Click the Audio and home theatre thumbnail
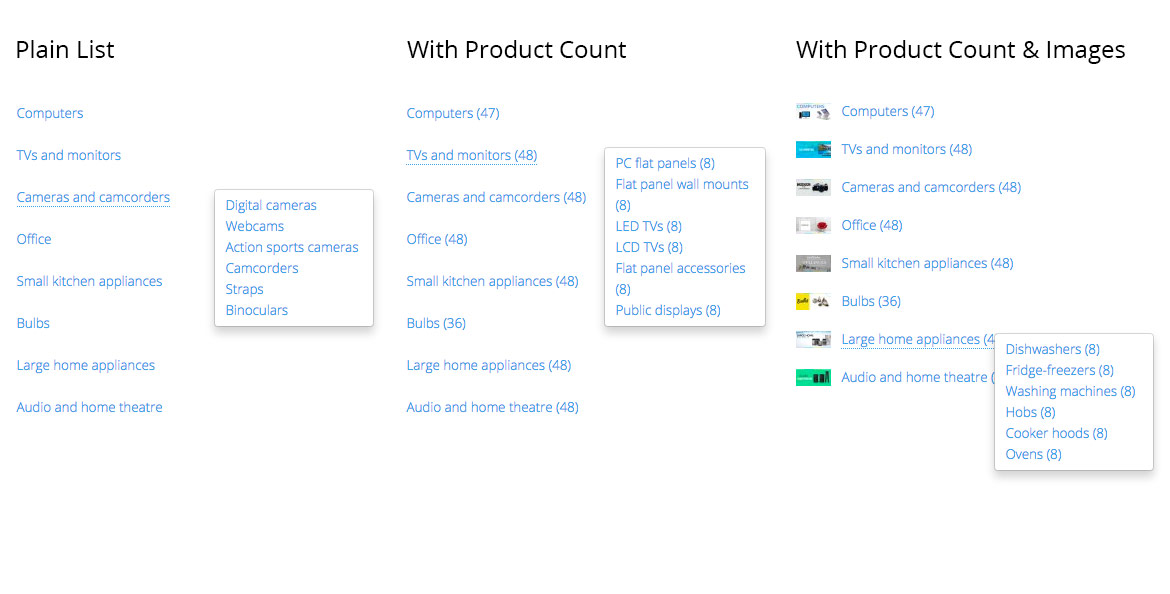Screen dimensions: 1170x594 pyautogui.click(x=813, y=378)
